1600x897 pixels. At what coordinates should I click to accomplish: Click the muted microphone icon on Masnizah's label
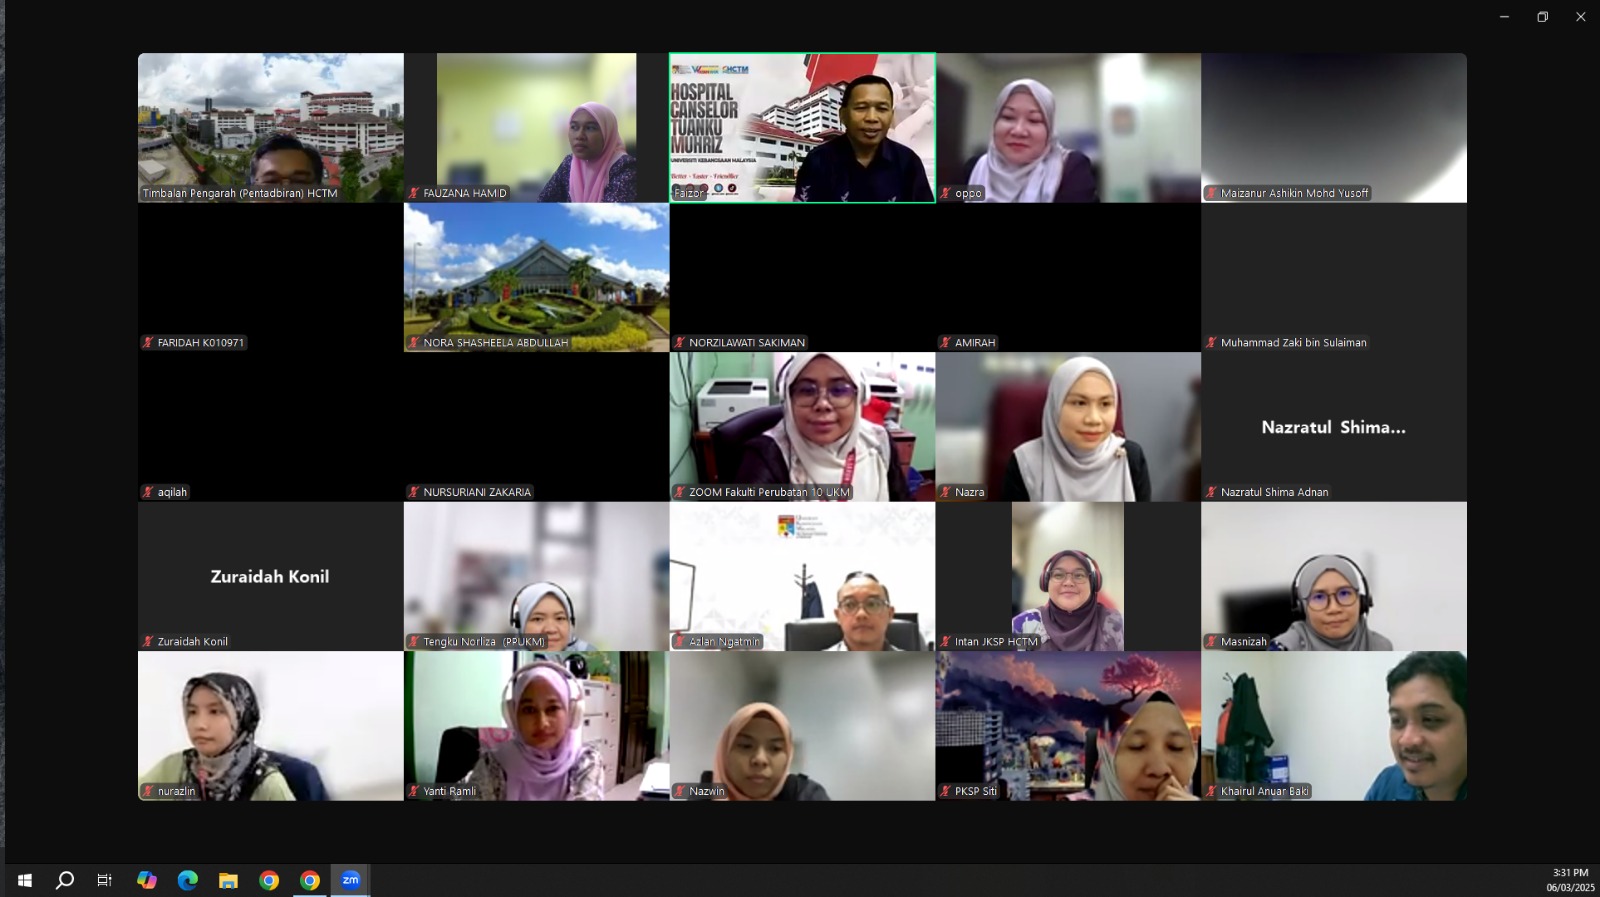click(1211, 642)
